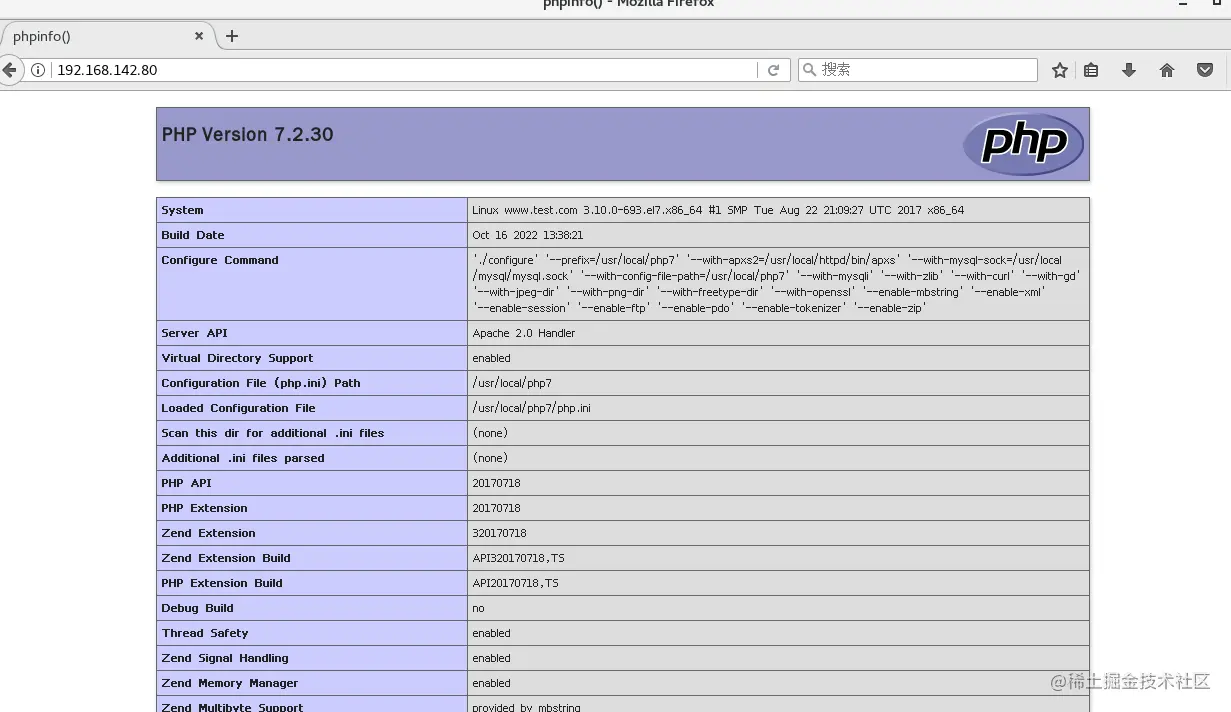Select the 'PHP Extension' row label
This screenshot has width=1231, height=712.
coord(204,508)
